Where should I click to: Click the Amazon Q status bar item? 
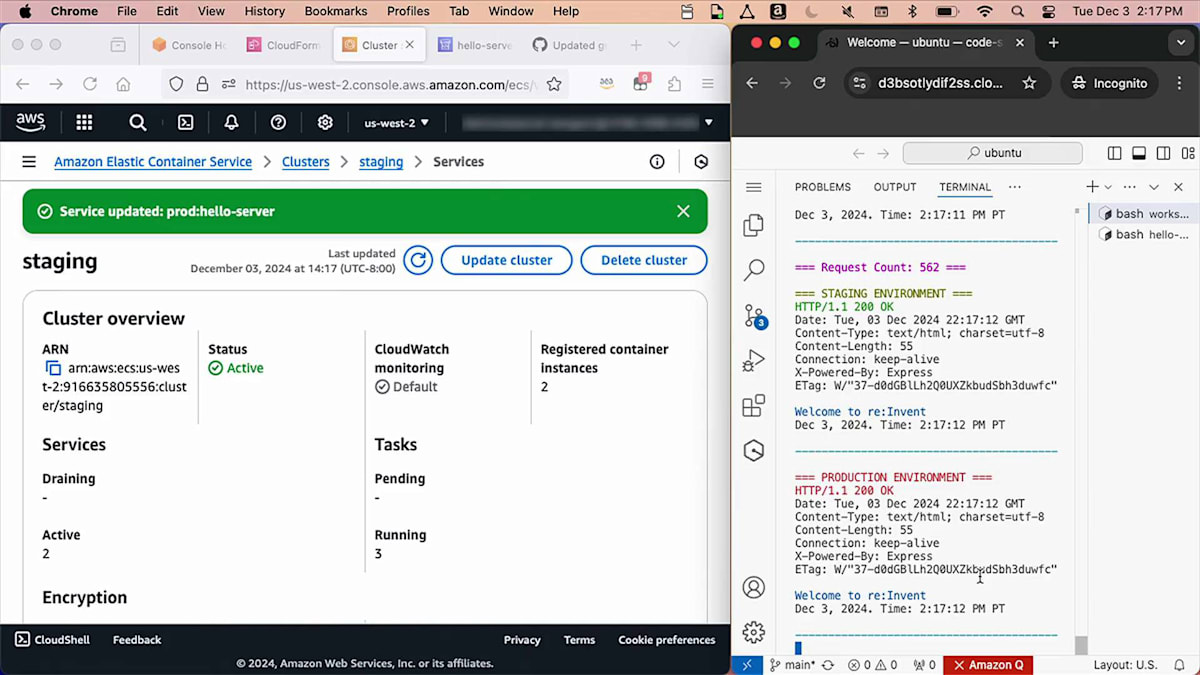coord(988,665)
